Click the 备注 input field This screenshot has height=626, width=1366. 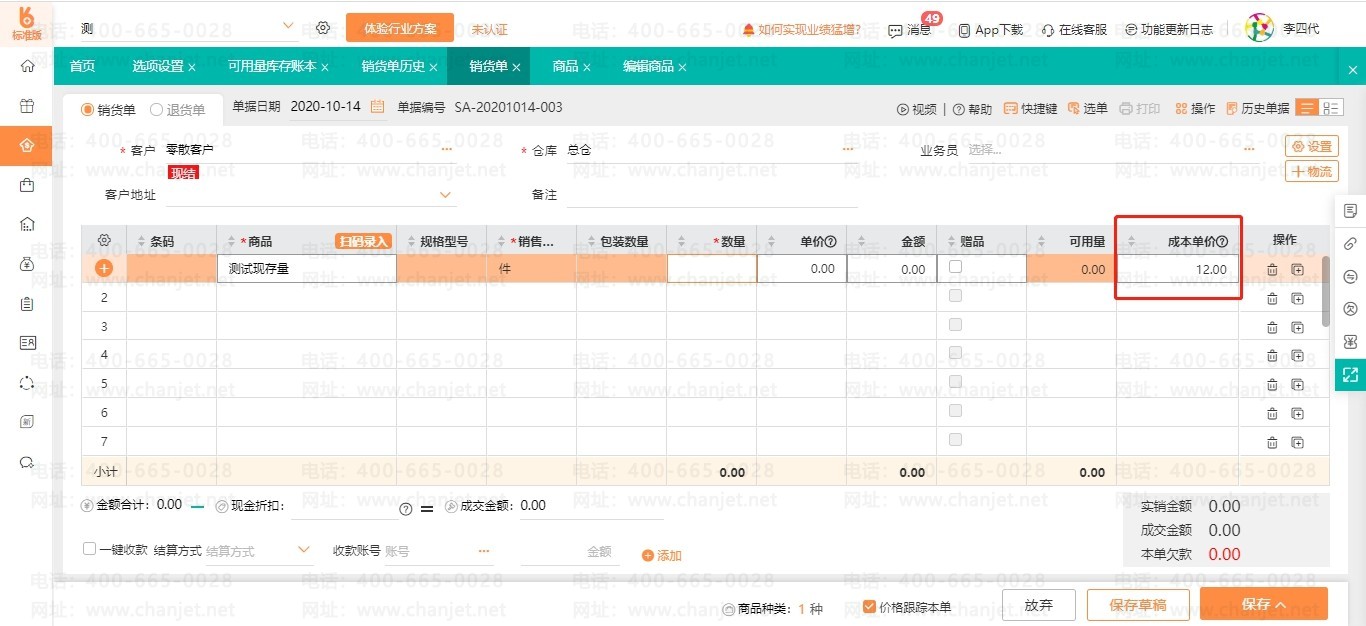tap(711, 195)
